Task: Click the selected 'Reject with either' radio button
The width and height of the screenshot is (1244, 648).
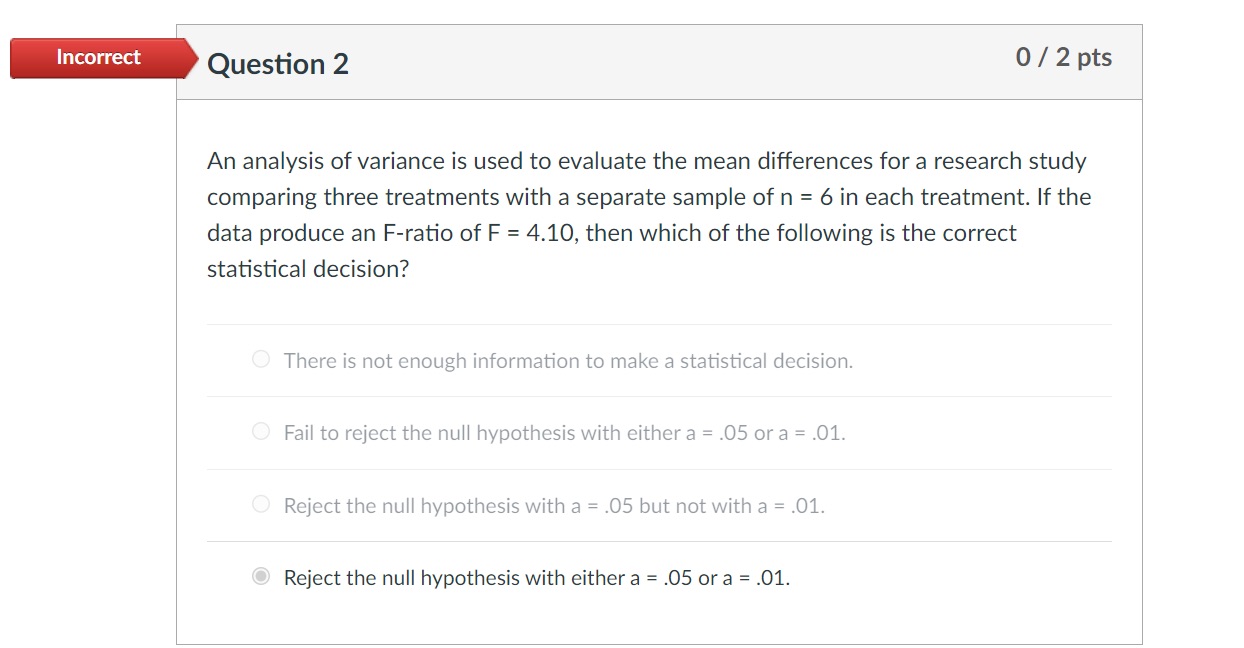Action: pyautogui.click(x=261, y=577)
